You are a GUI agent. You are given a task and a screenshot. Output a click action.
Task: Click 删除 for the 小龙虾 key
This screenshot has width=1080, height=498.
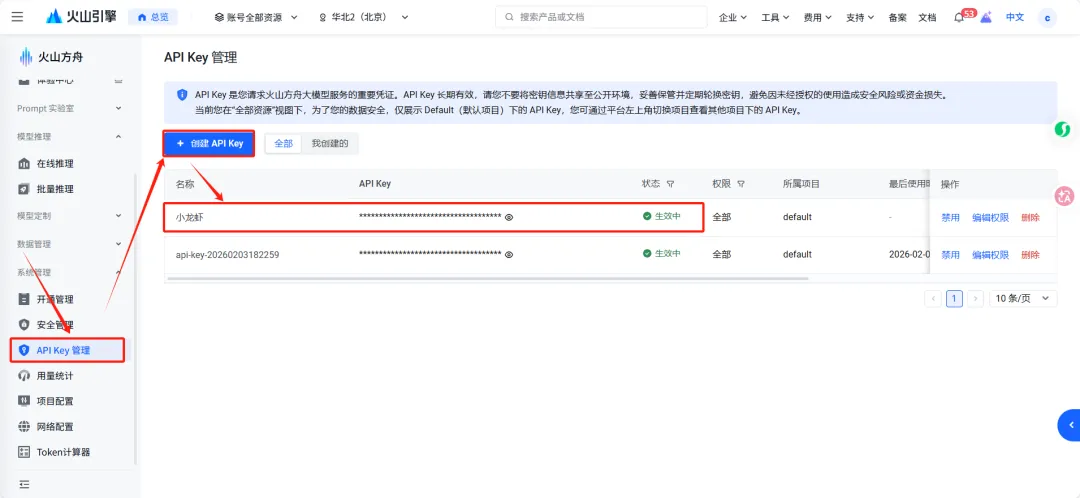point(1030,217)
